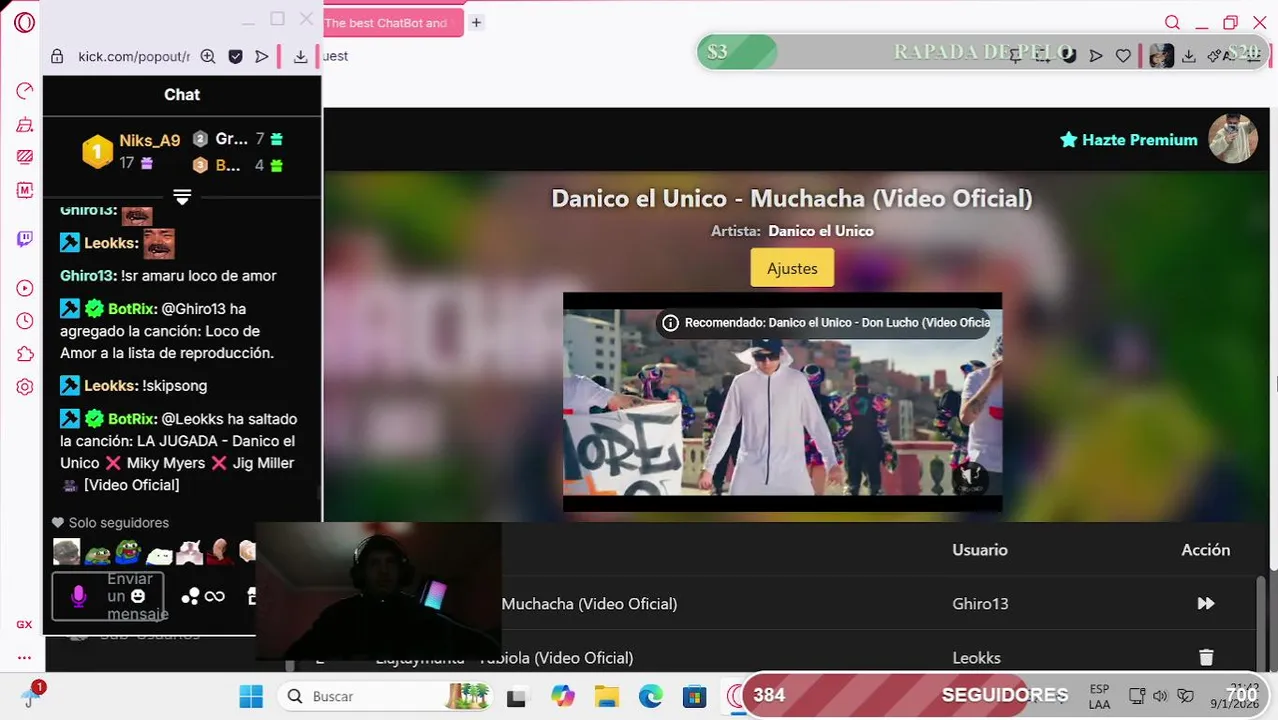Open Copilot from the taskbar
1278x720 pixels.
[x=562, y=696]
